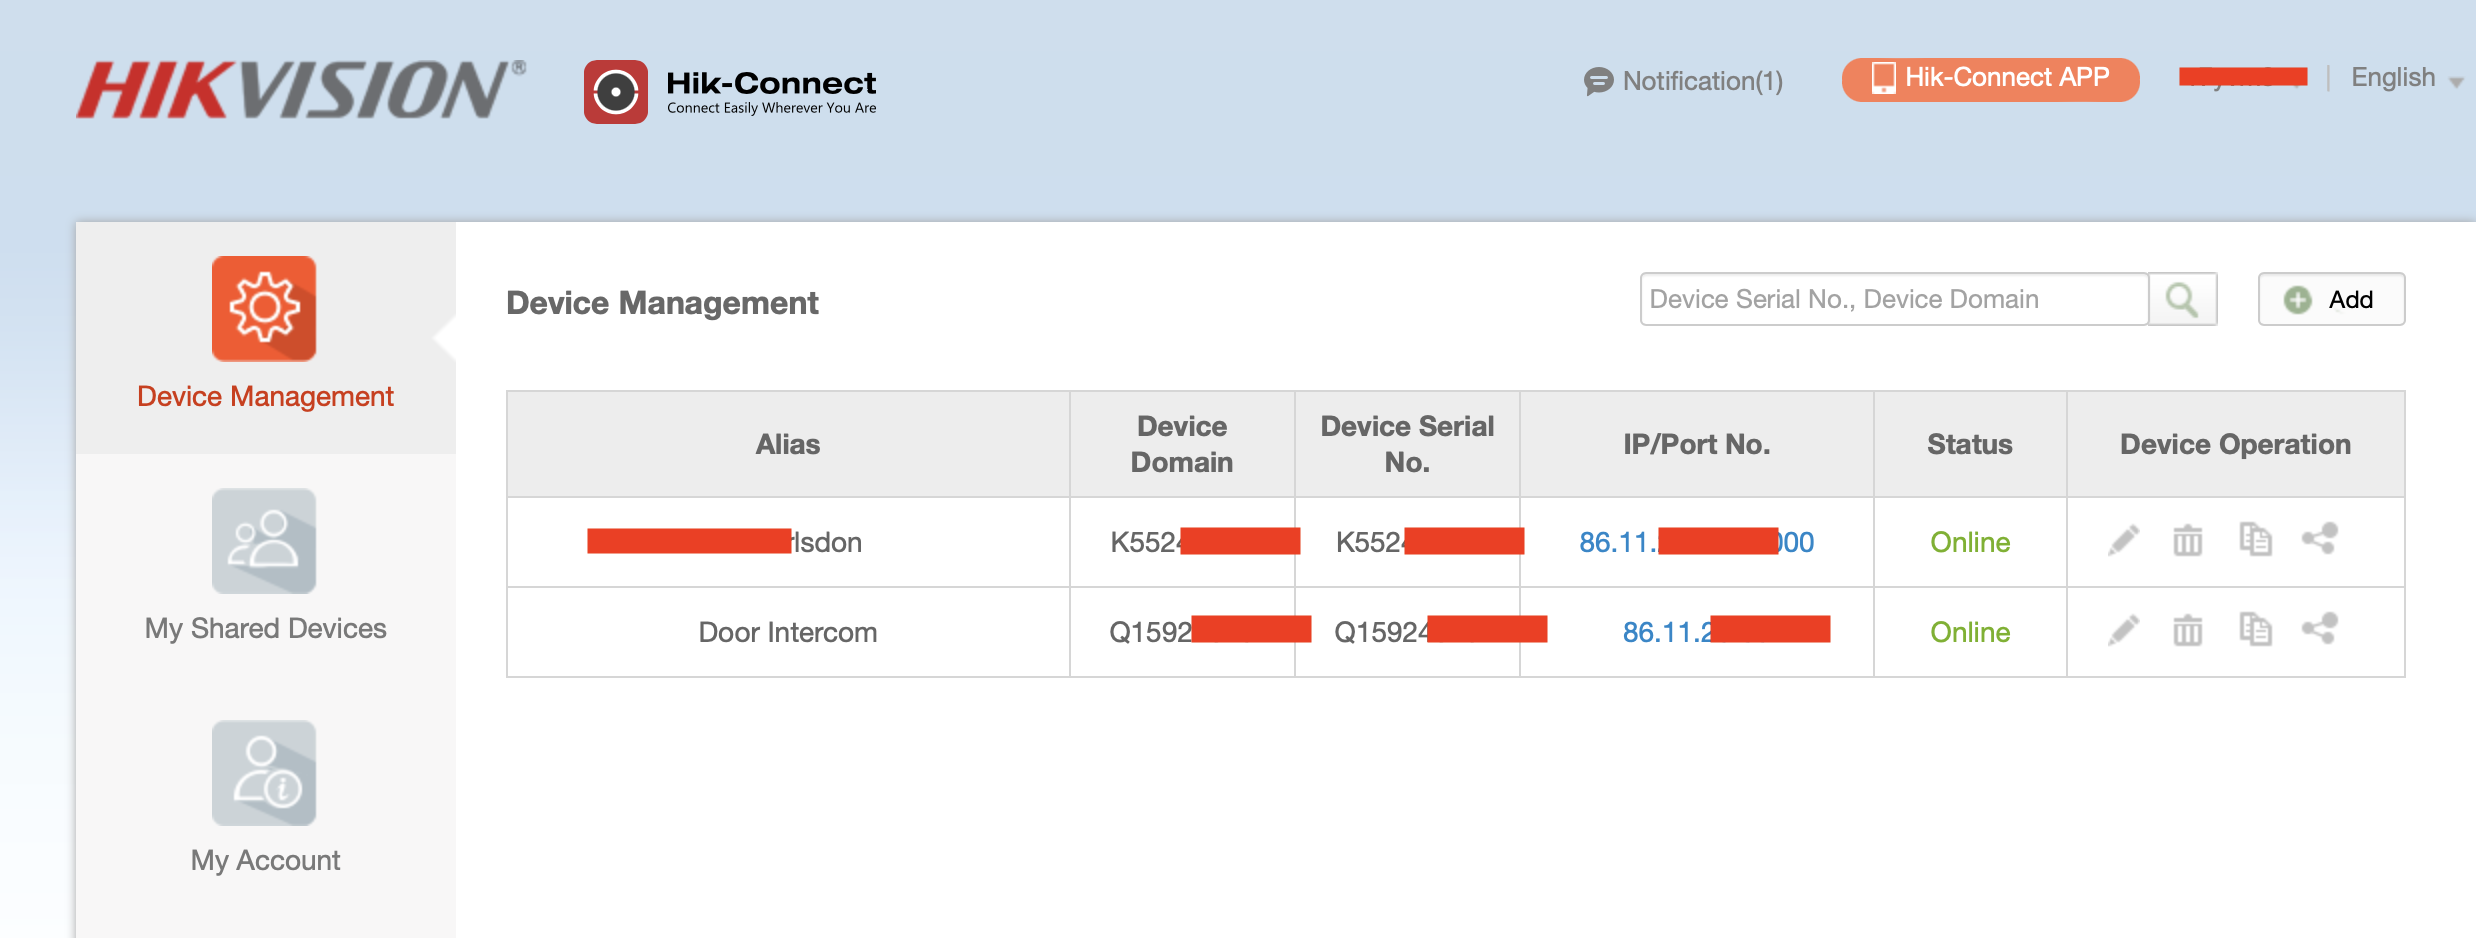Screen dimensions: 2476x938
Task: Open the first device's IP/Port link
Action: (1697, 541)
